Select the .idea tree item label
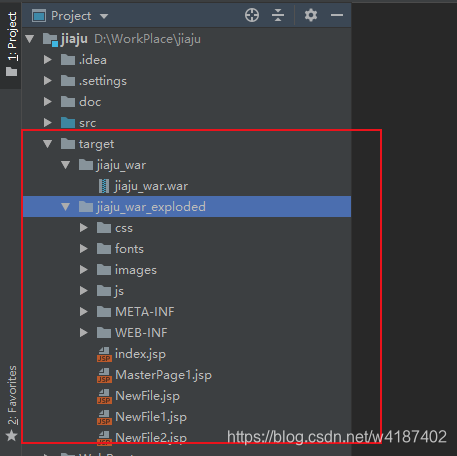Screen dimensions: 457x456 93,60
